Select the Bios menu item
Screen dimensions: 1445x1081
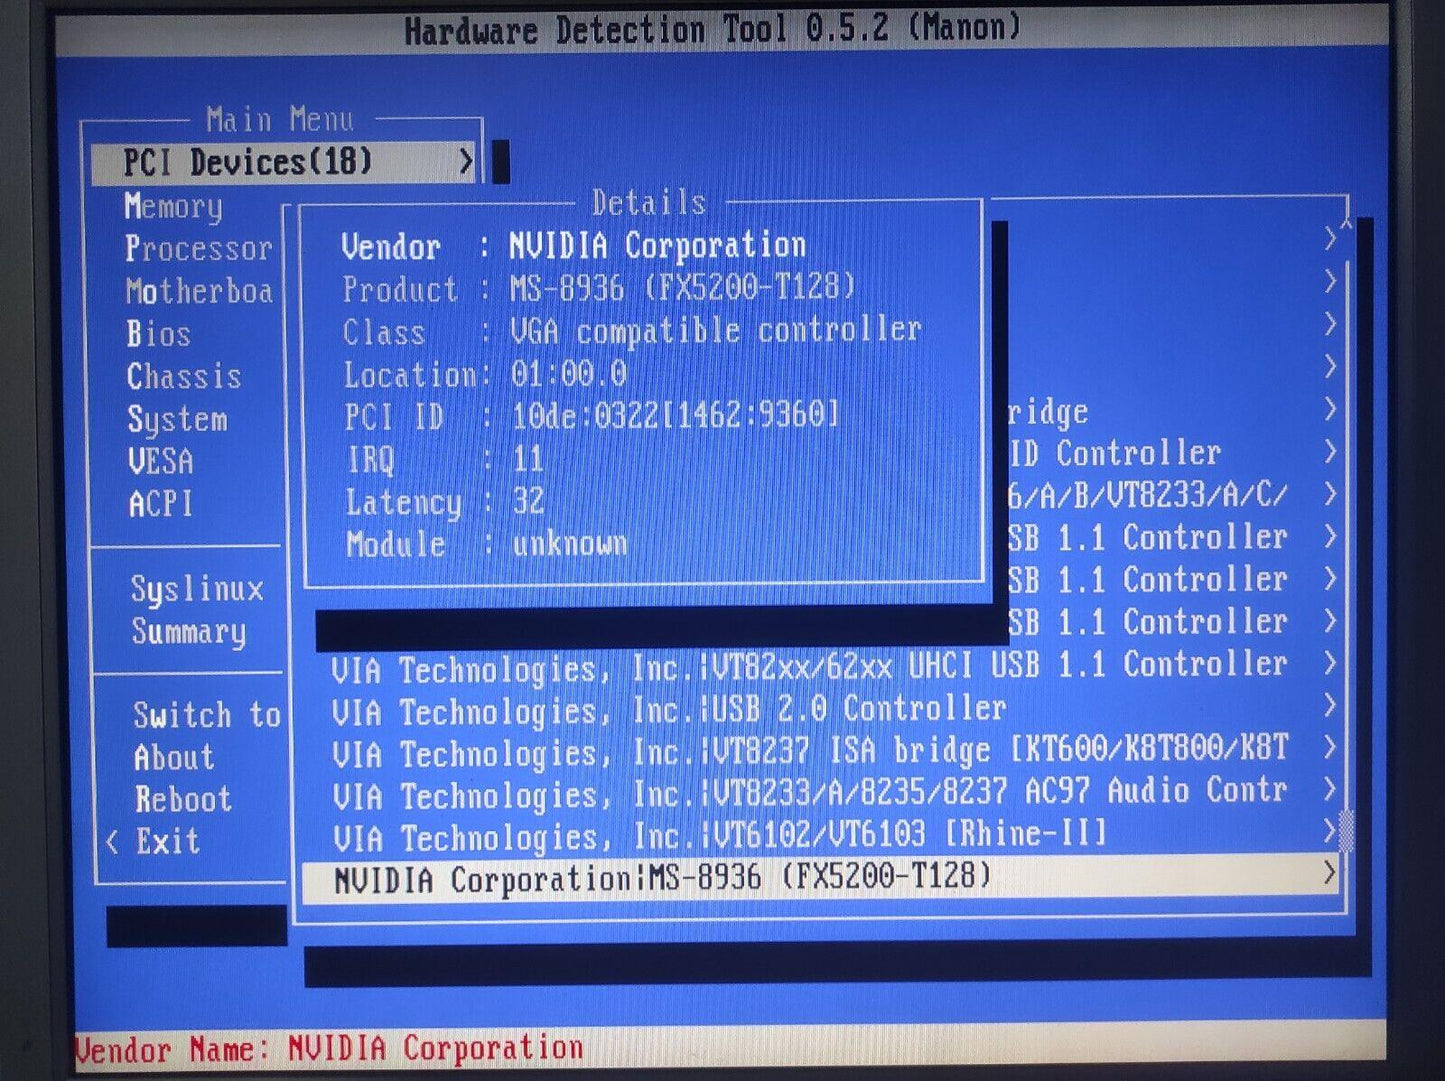click(x=158, y=335)
